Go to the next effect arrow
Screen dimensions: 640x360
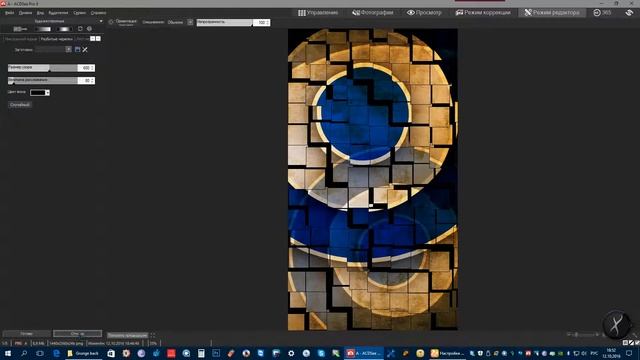pyautogui.click(x=98, y=39)
